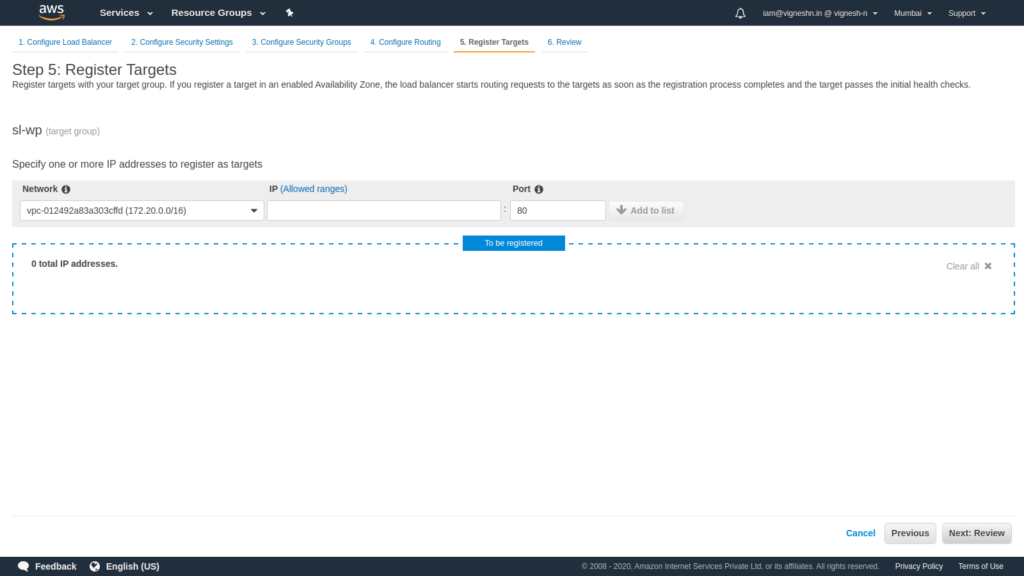Click the Allowed ranges link
The width and height of the screenshot is (1024, 576).
pyautogui.click(x=313, y=189)
